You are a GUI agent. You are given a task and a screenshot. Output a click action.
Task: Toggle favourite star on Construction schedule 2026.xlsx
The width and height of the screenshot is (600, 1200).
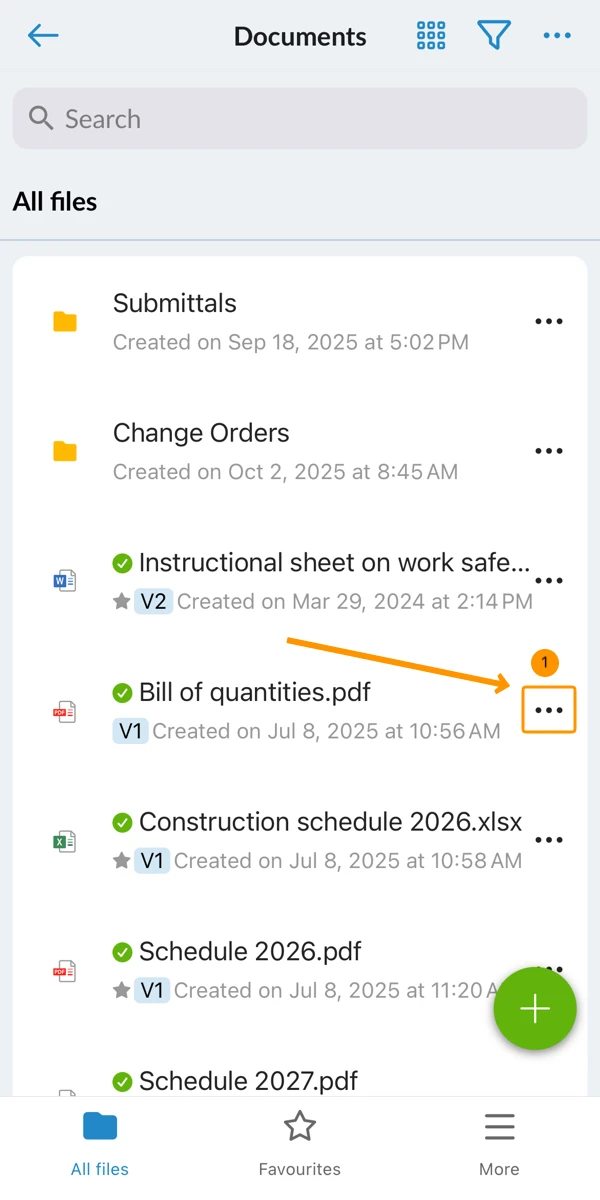tap(122, 861)
